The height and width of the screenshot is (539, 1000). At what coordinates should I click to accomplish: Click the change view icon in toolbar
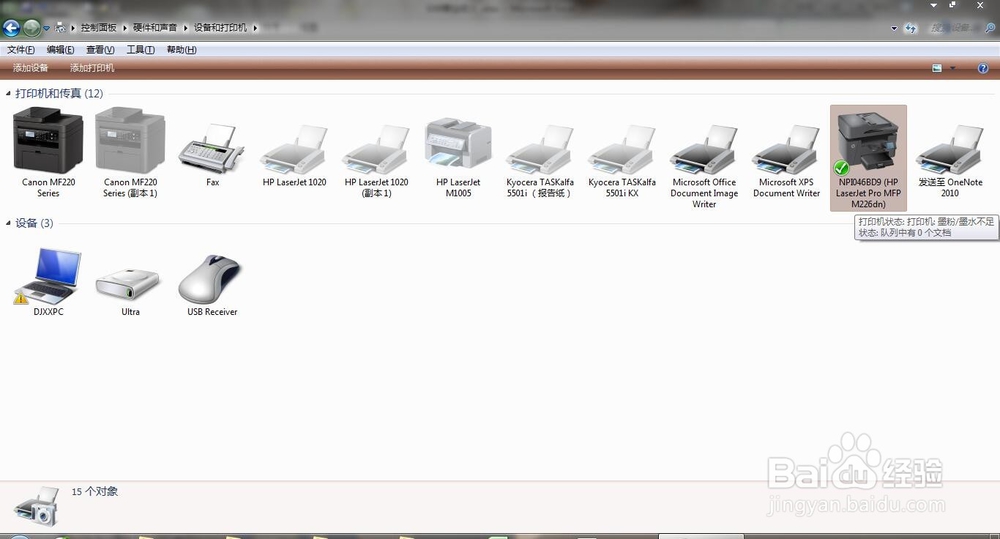[937, 68]
